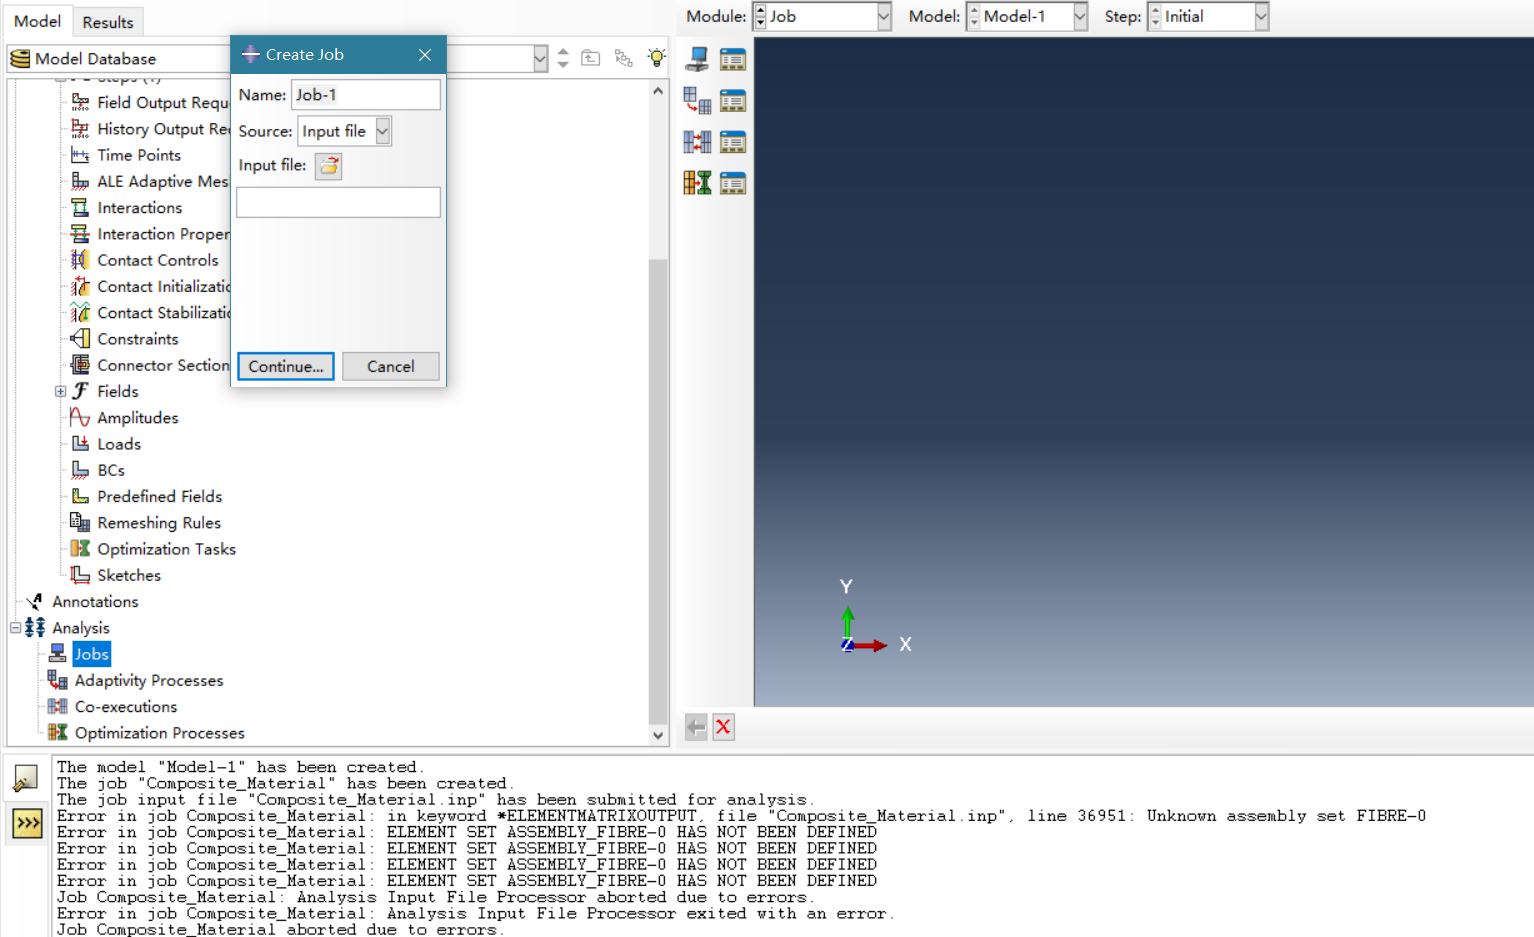Image resolution: width=1534 pixels, height=937 pixels.
Task: Click the folder icon to browse input files
Action: coord(328,166)
